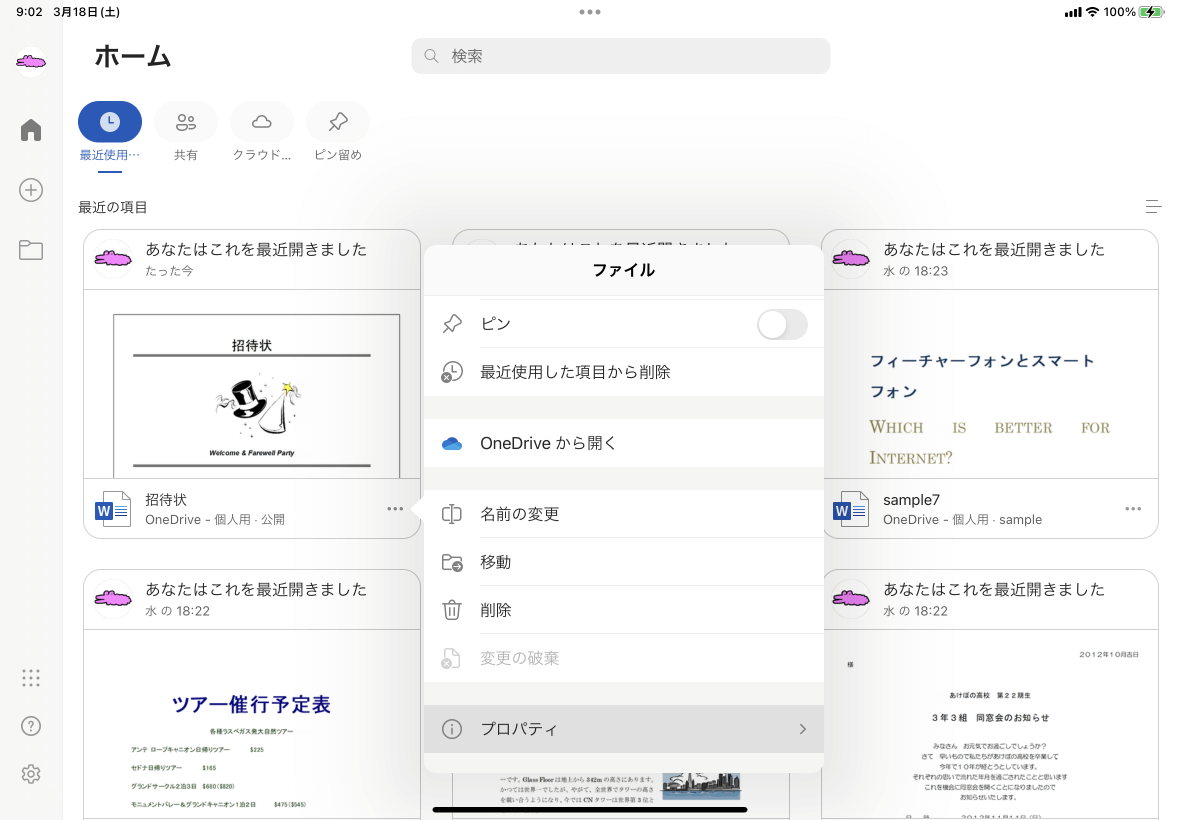This screenshot has height=820, width=1180.
Task: Choose 削除 in the menu
Action: [624, 610]
